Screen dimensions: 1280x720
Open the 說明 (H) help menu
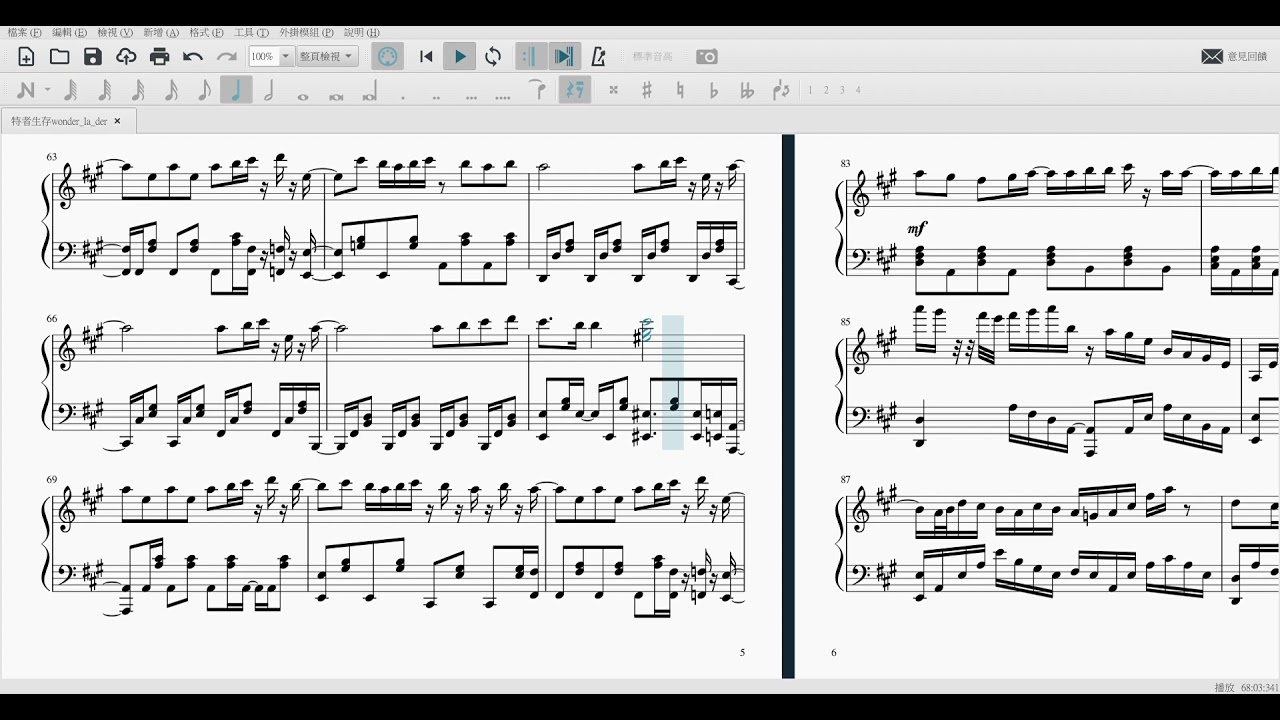pos(362,32)
